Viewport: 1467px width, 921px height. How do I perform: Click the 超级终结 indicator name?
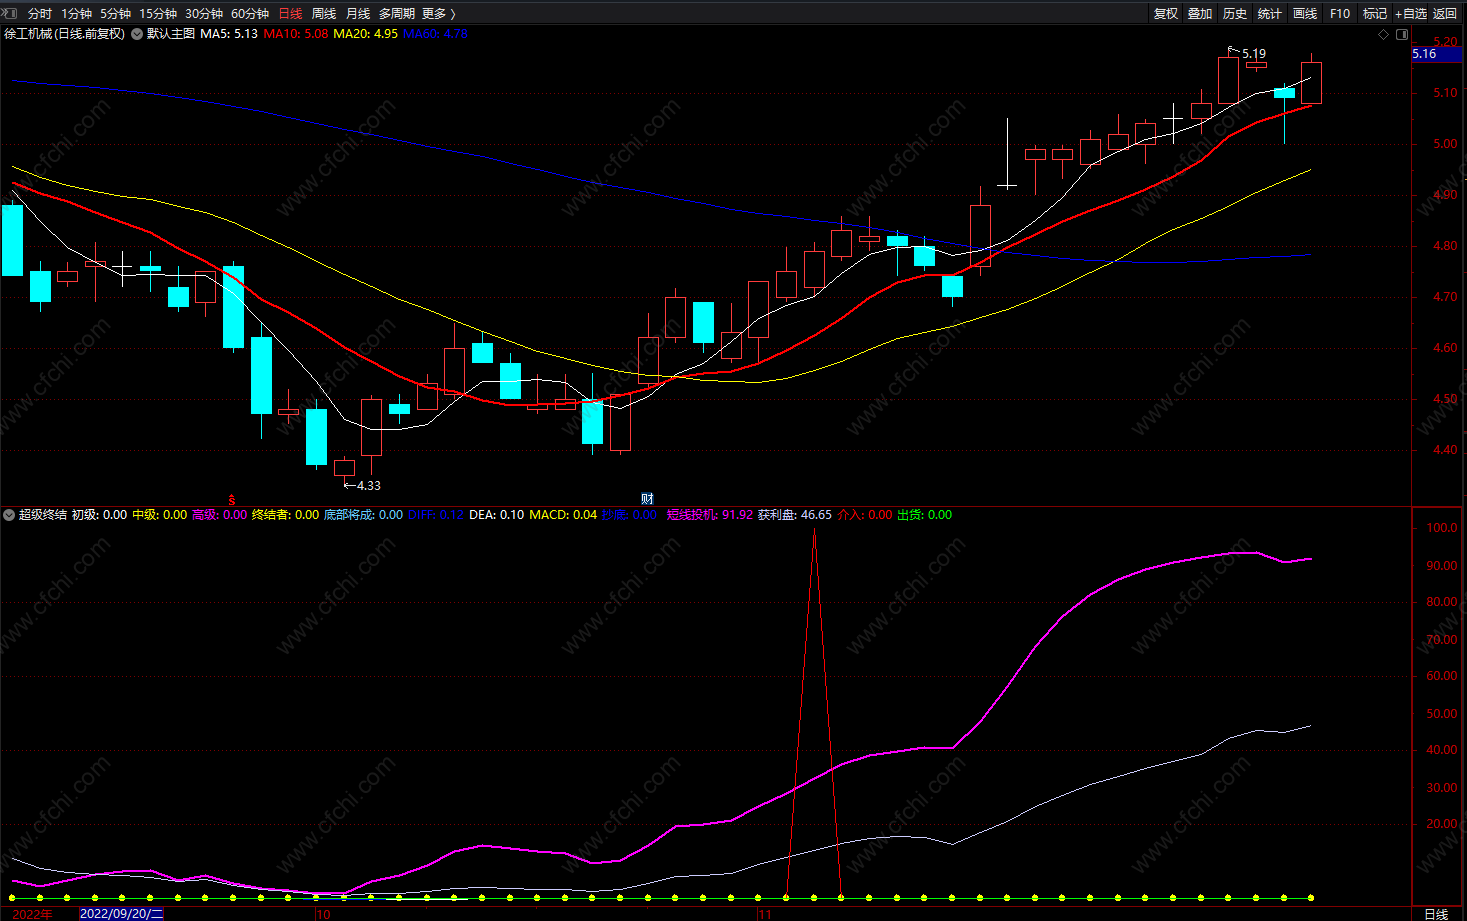point(43,515)
